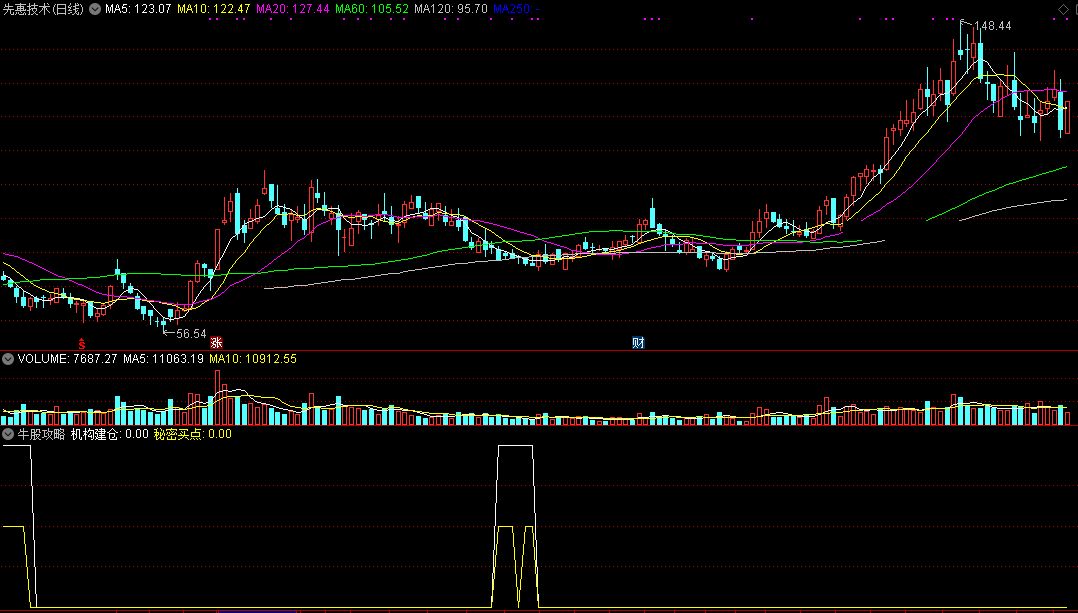Select the yellow MA10: 122.47 label
Screen dimensions: 1078x613
(x=213, y=9)
